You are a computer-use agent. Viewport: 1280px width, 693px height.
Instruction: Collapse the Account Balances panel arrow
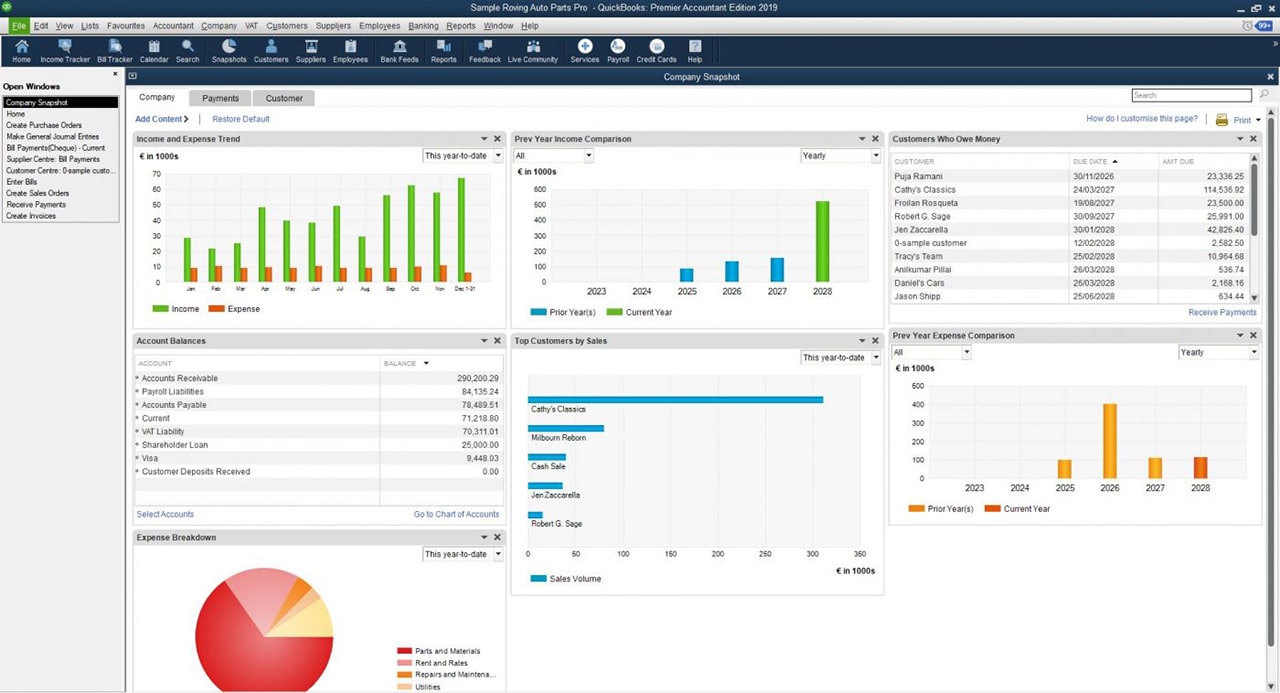tap(484, 341)
